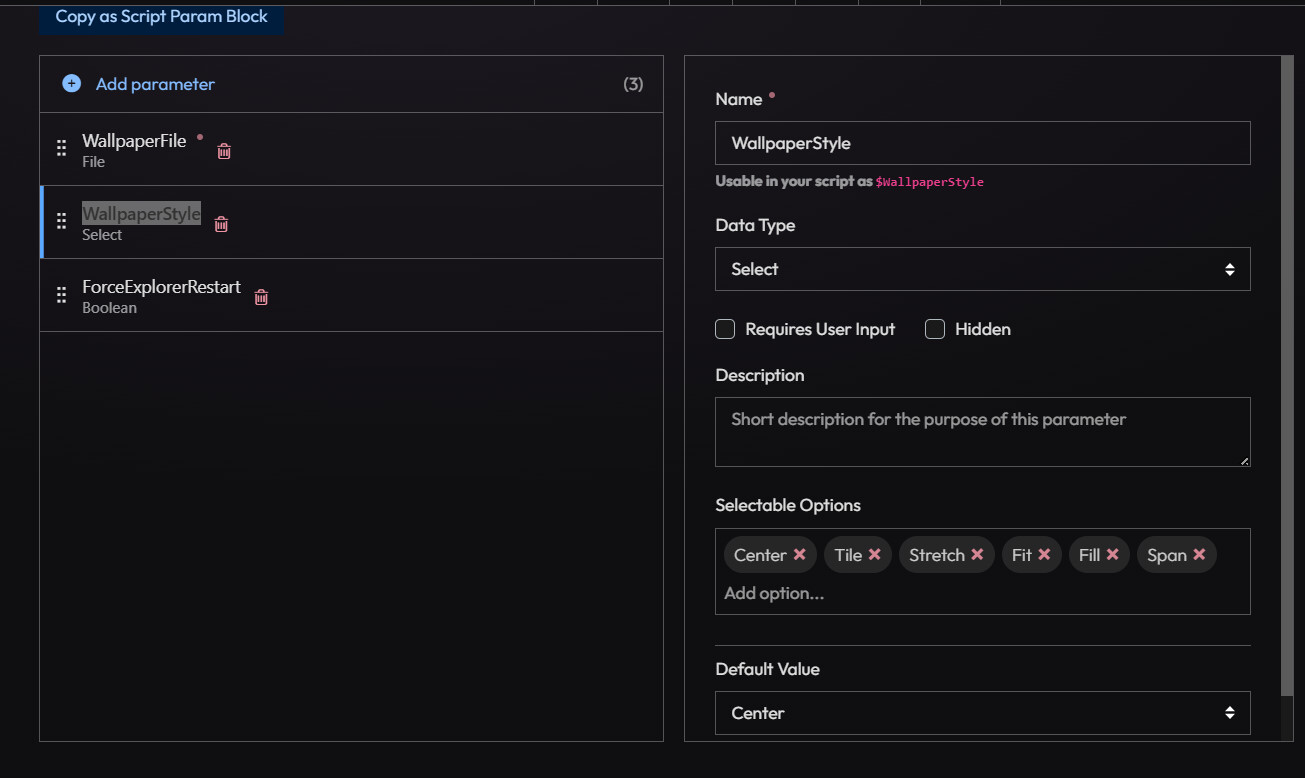Viewport: 1305px width, 778px height.
Task: Click Copy as Script Param Block button
Action: coord(161,18)
